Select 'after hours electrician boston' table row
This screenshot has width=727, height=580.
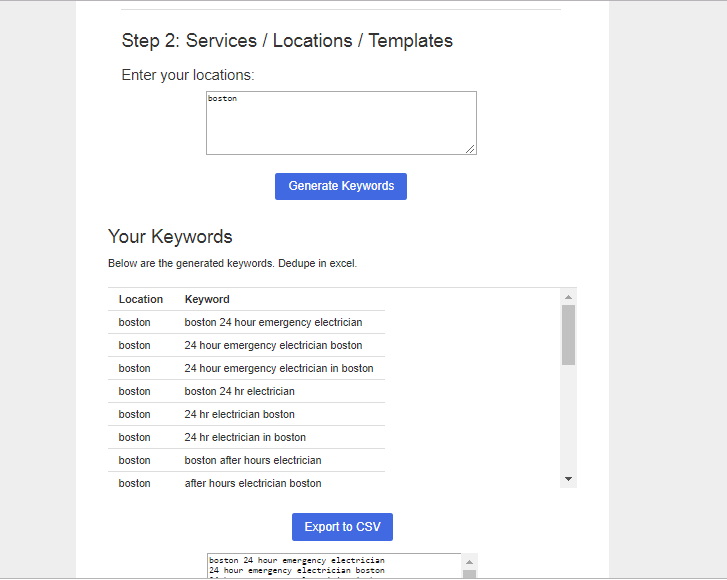click(x=253, y=483)
